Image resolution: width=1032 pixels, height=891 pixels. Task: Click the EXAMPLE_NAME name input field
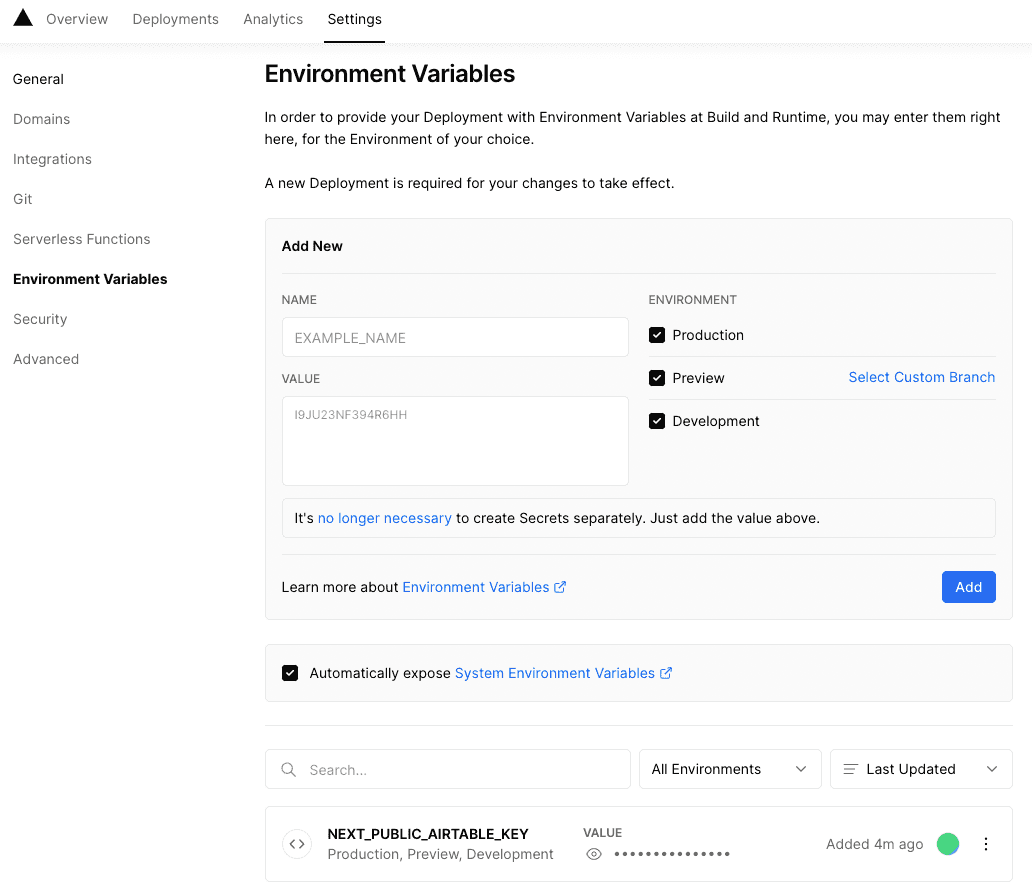click(455, 338)
